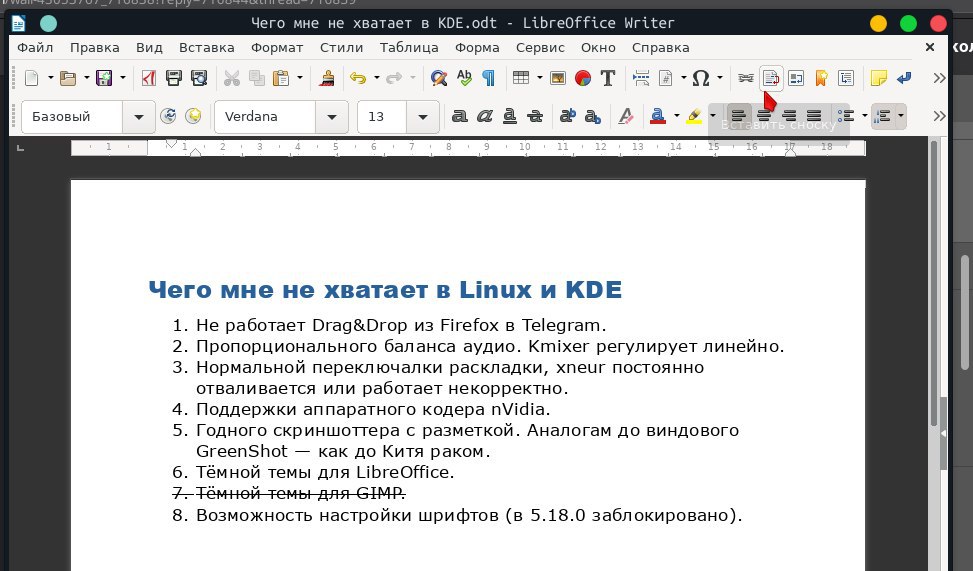Toggle the numbered list button
973x571 pixels.
click(x=882, y=116)
